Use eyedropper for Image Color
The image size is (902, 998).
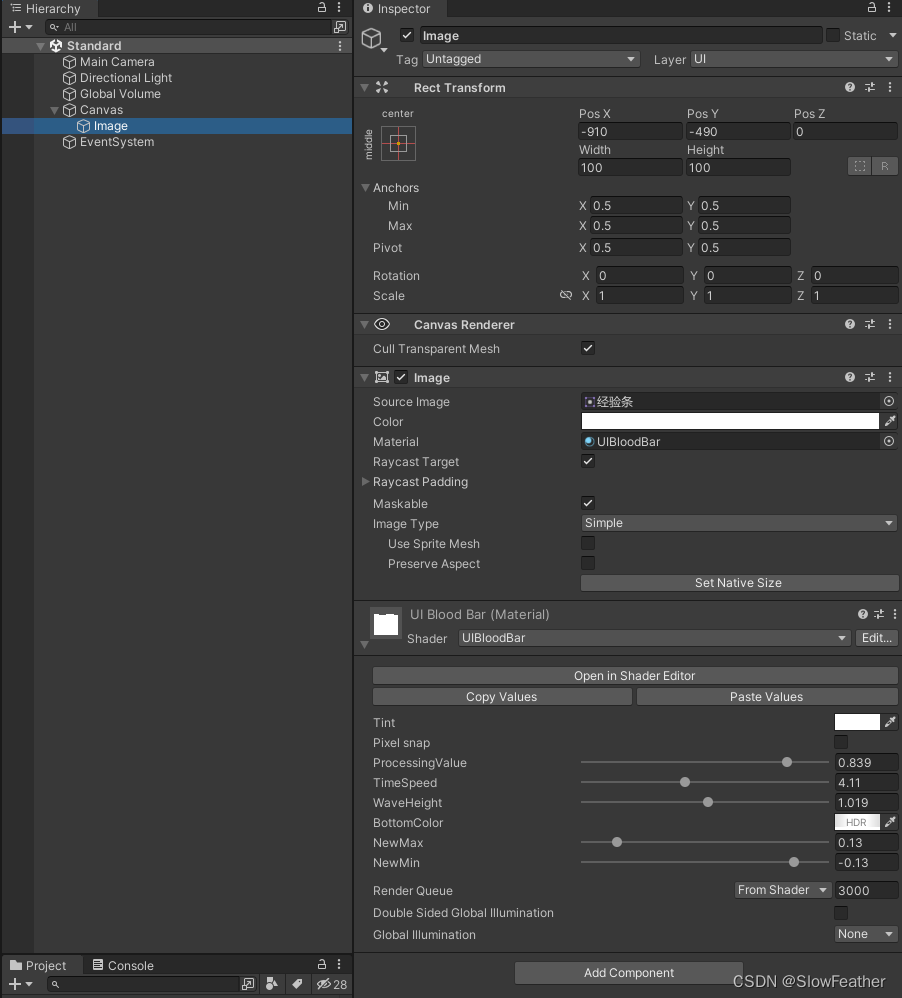click(890, 421)
